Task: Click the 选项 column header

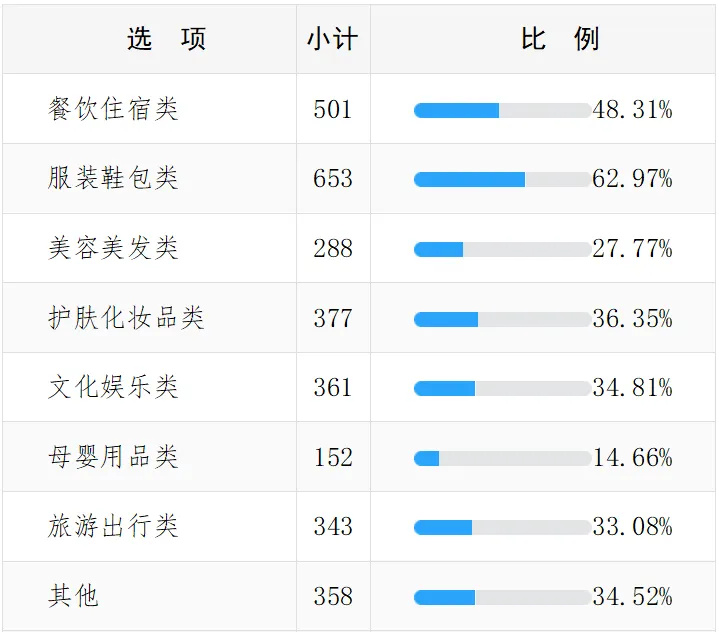Action: (166, 39)
